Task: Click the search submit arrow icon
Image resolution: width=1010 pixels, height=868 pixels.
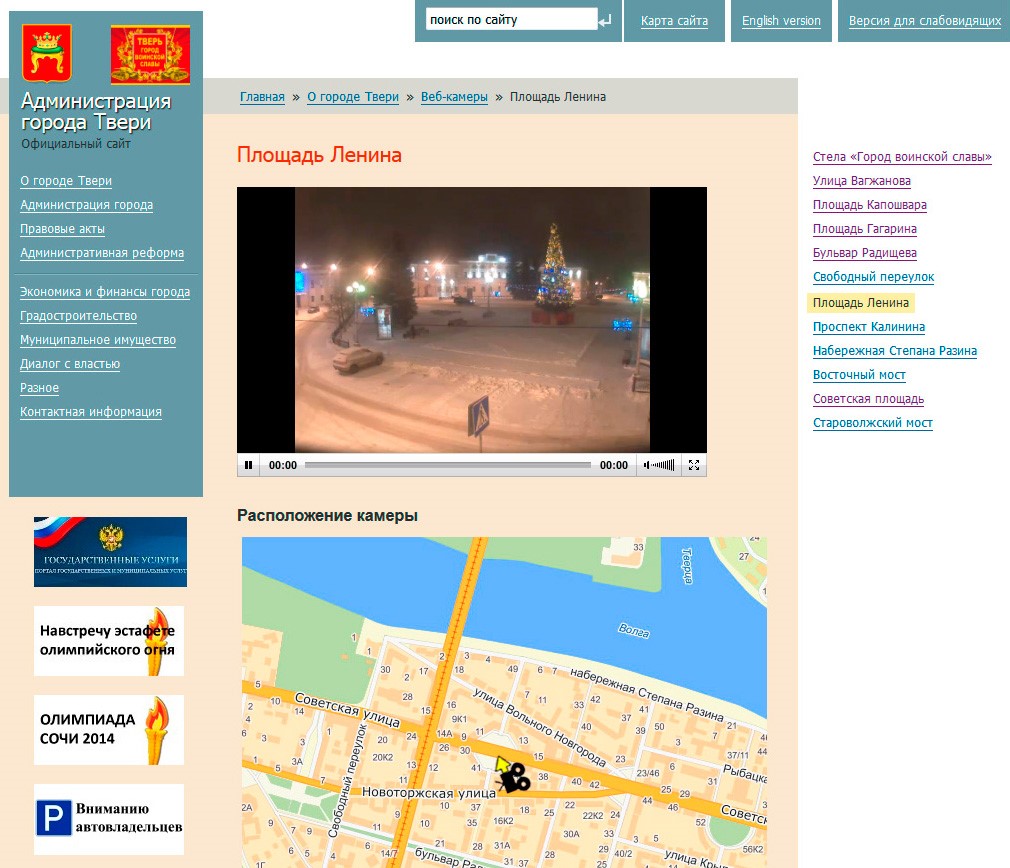Action: [x=604, y=20]
